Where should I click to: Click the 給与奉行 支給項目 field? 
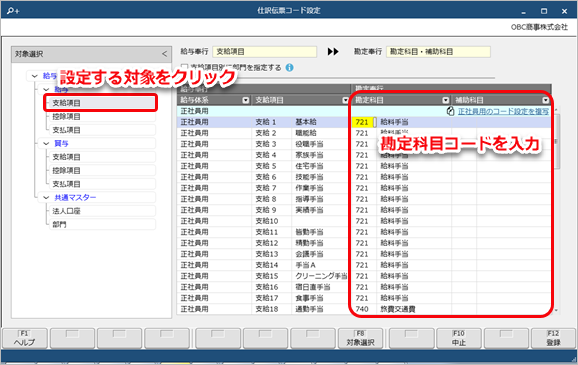(264, 52)
